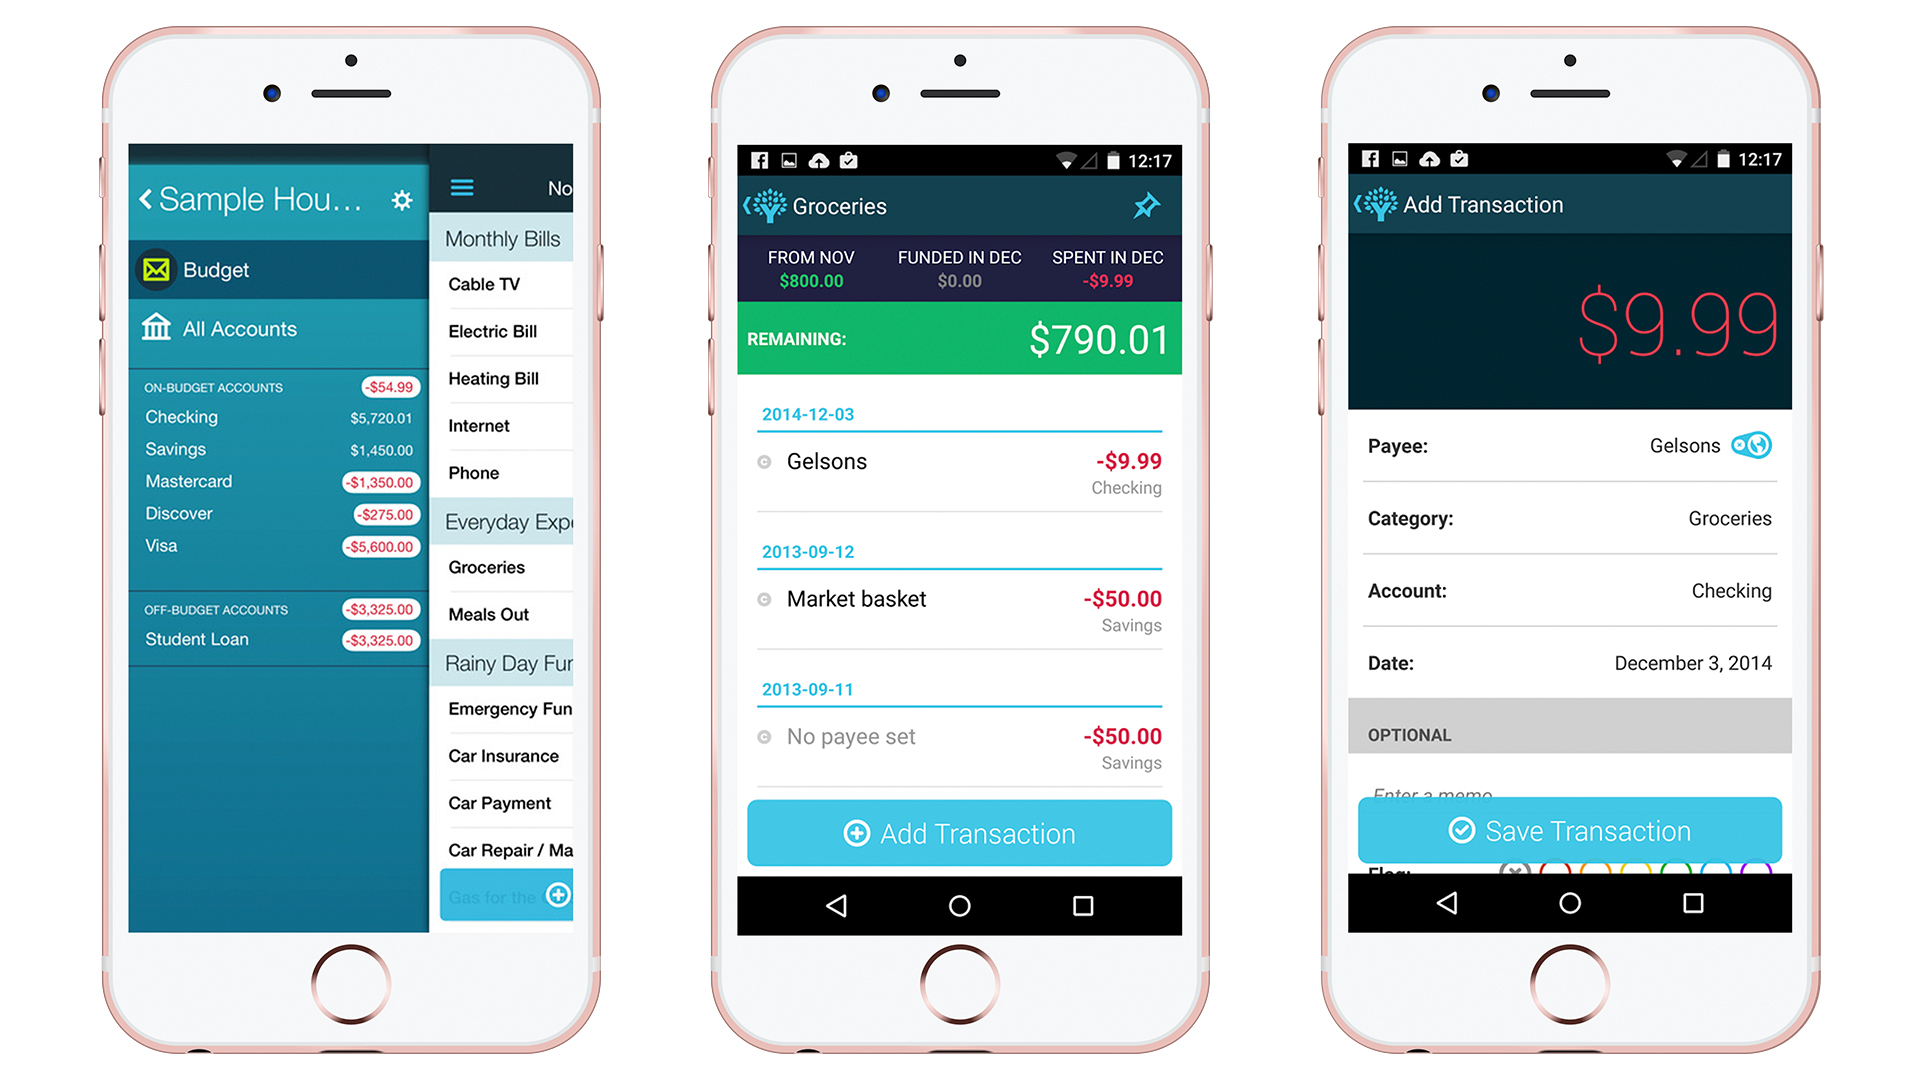1920x1080 pixels.
Task: Click the pin/bookmark icon on Groceries screen
Action: coord(1145,216)
